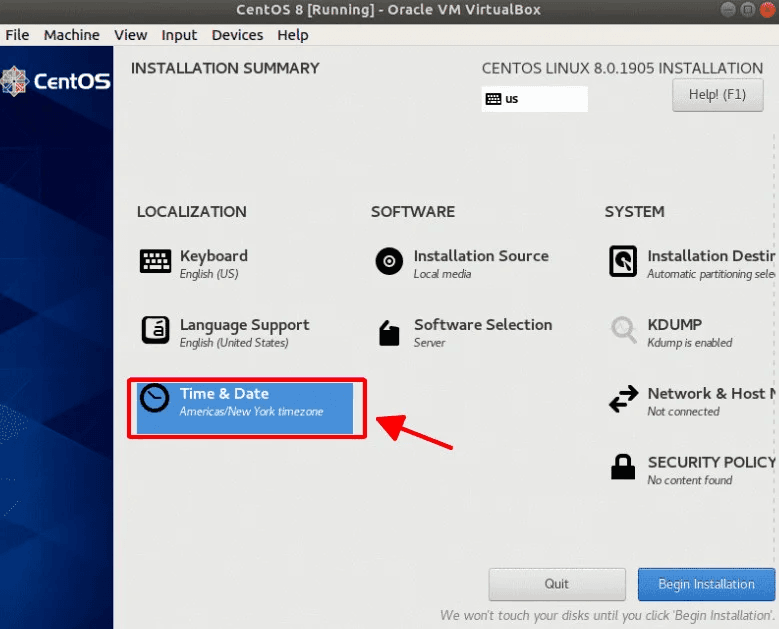This screenshot has width=779, height=629.
Task: Click 'Local media' source text
Action: [442, 274]
